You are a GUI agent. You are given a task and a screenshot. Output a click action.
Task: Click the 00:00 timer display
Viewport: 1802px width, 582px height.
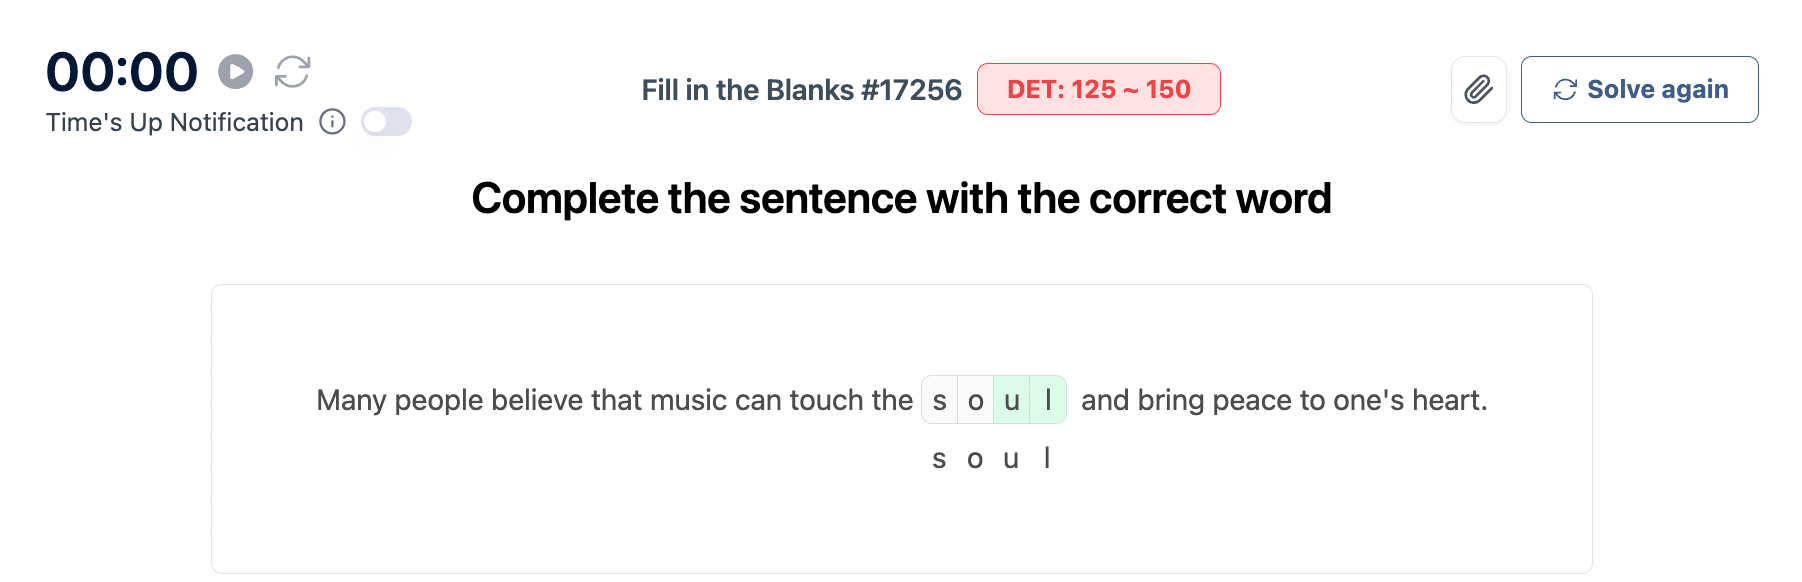pos(122,72)
